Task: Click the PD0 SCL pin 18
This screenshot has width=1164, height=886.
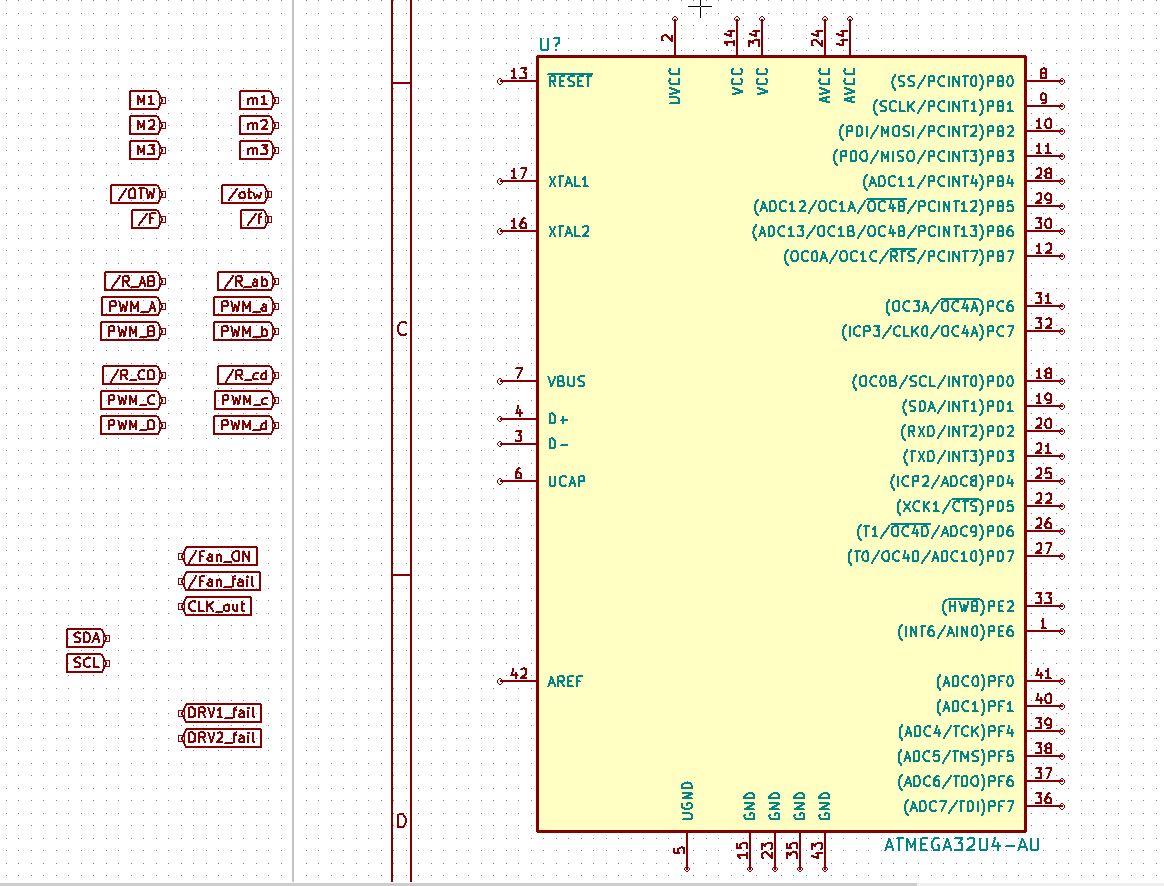Action: click(x=1045, y=381)
